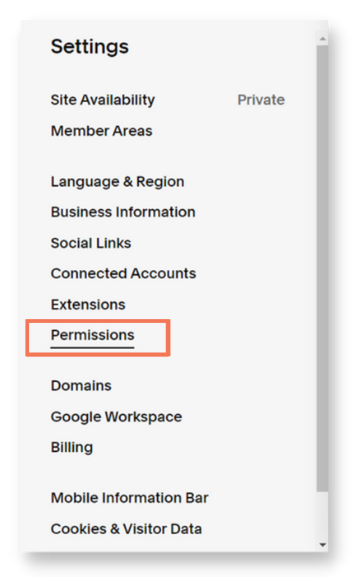The height and width of the screenshot is (577, 360).
Task: Click scrollbar track below the thumb
Action: tap(322, 515)
